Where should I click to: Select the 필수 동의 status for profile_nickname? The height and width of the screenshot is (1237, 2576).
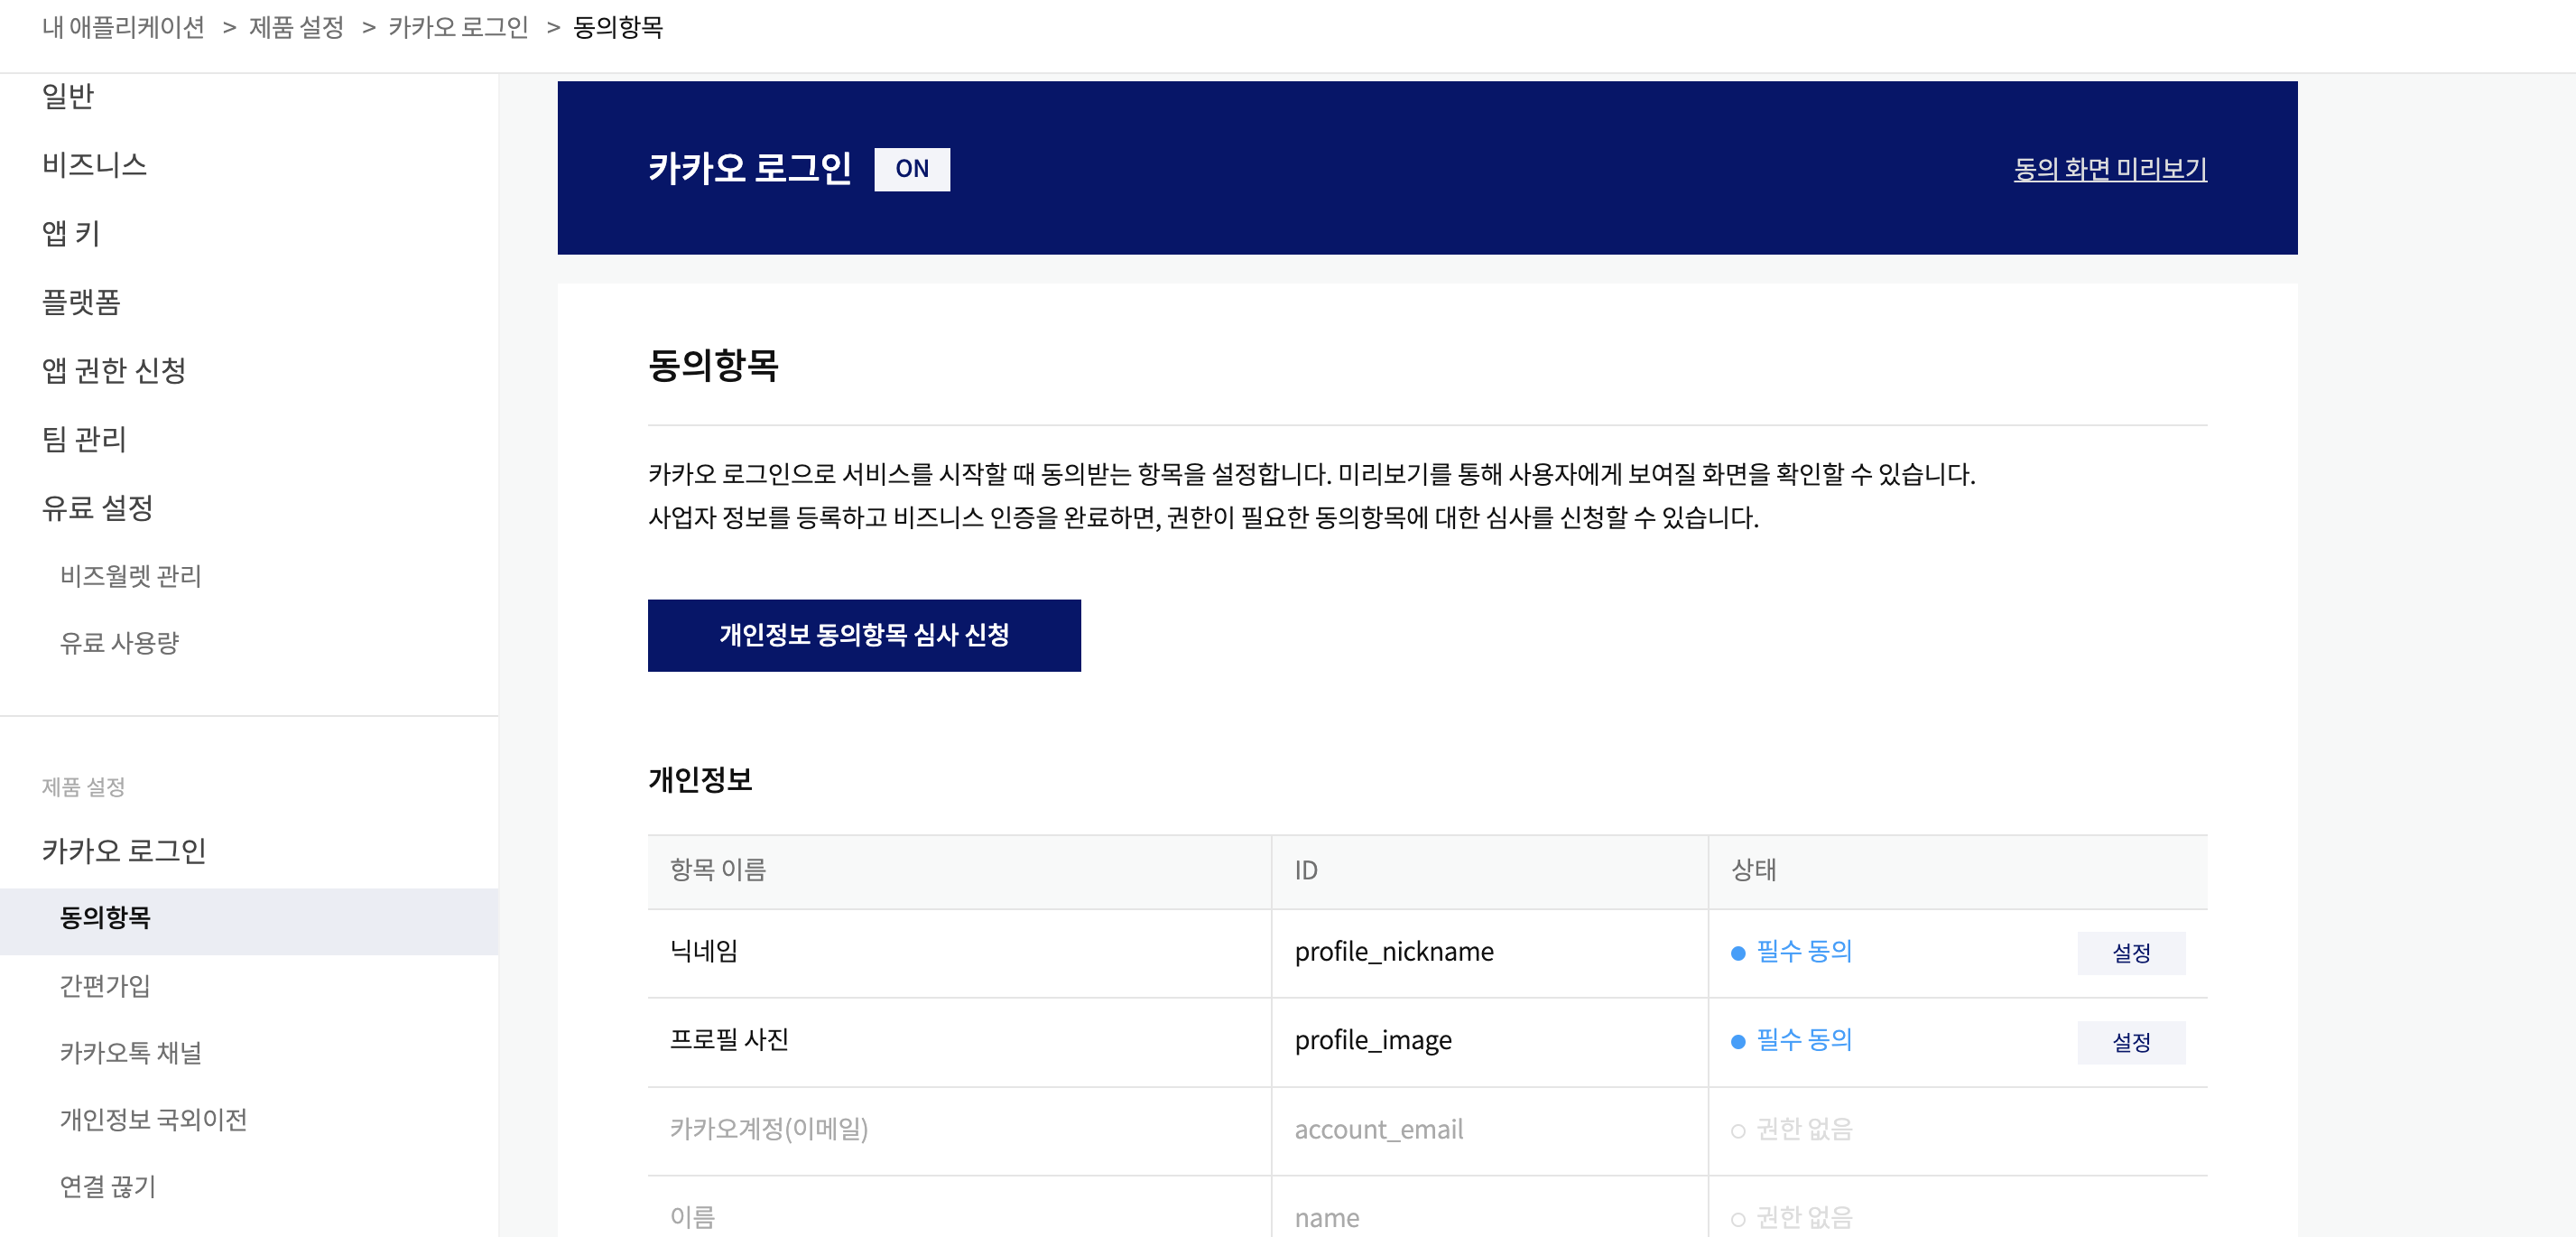1792,952
